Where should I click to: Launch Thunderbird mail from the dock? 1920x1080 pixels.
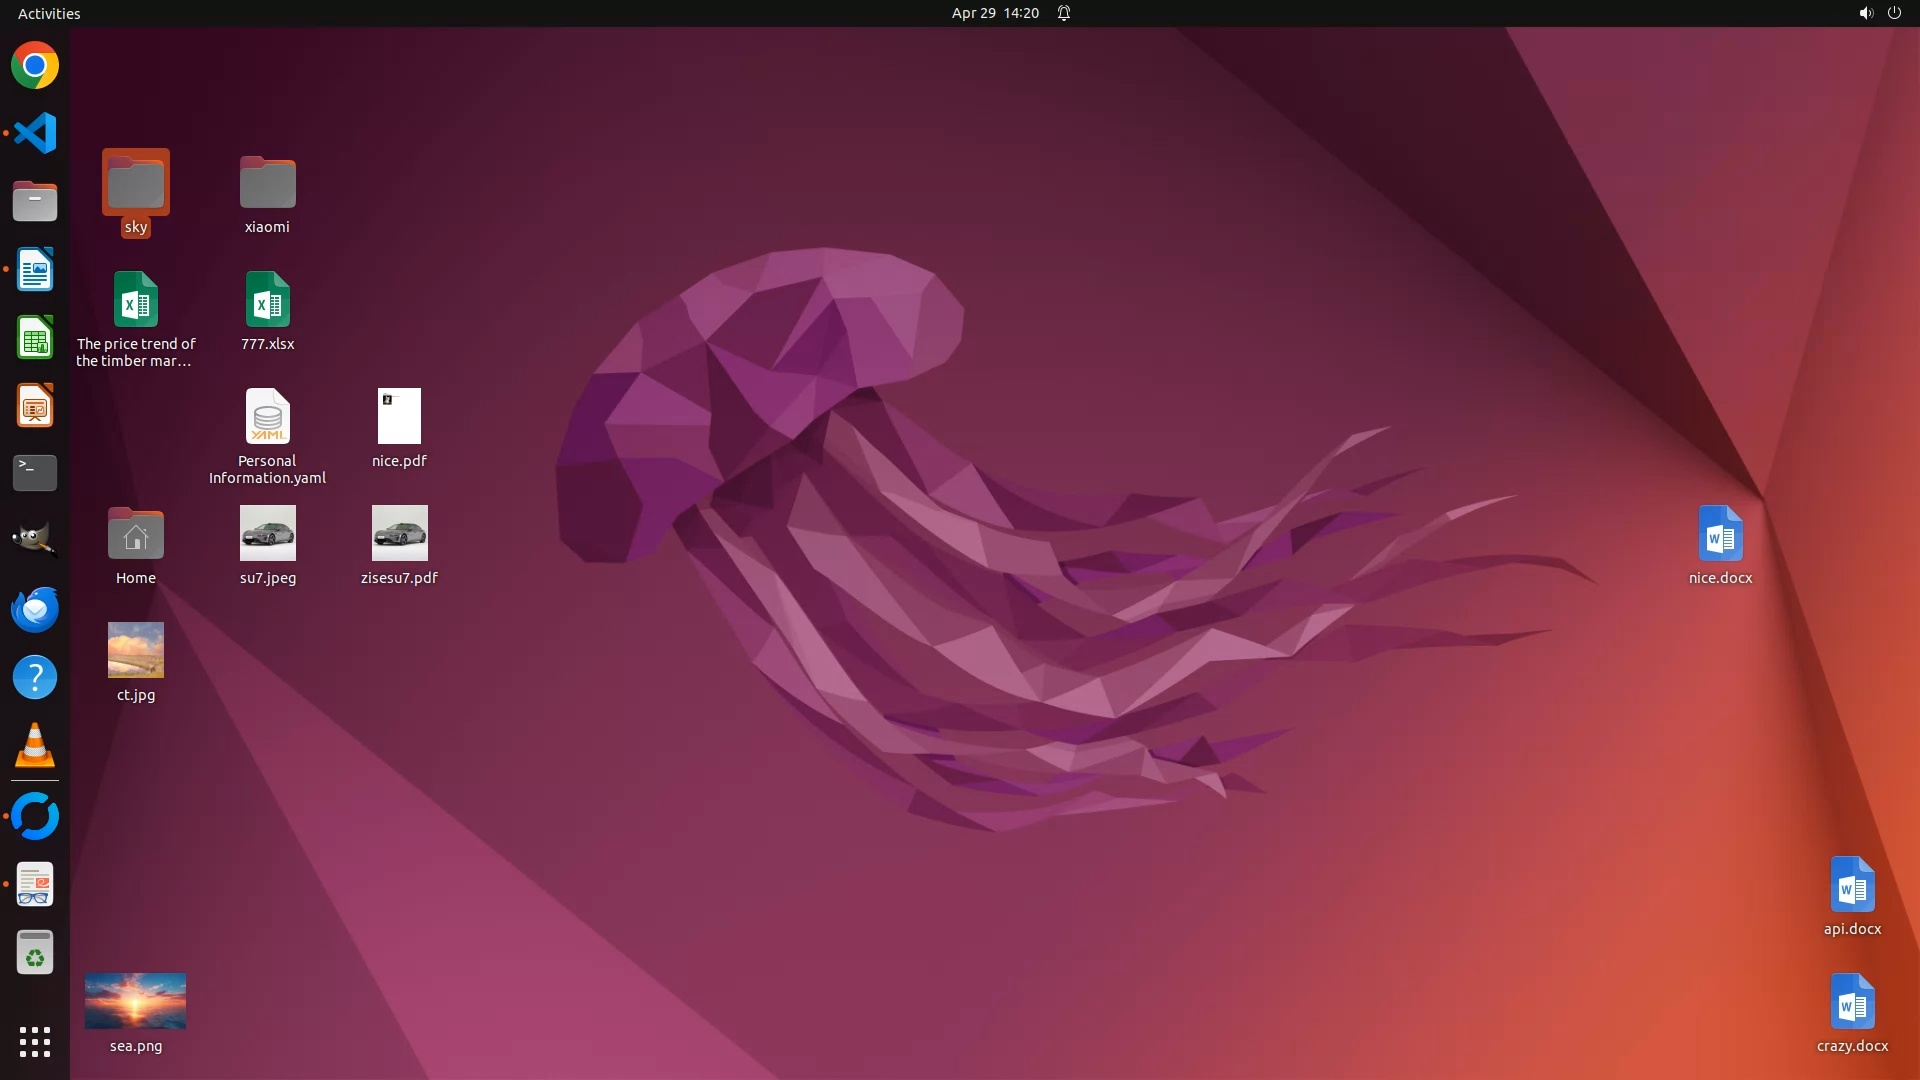coord(35,609)
